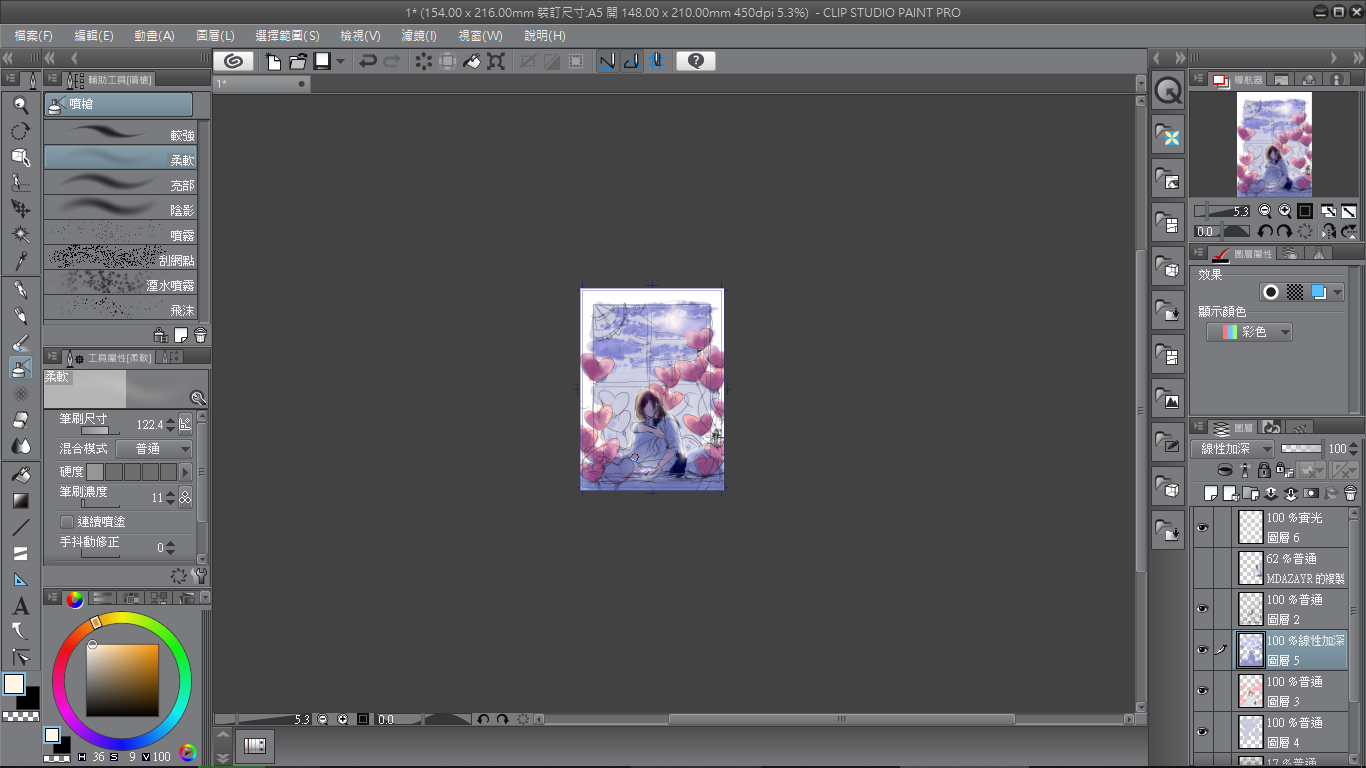The width and height of the screenshot is (1366, 768).
Task: Open the 濾鏡(I) menu
Action: point(419,35)
